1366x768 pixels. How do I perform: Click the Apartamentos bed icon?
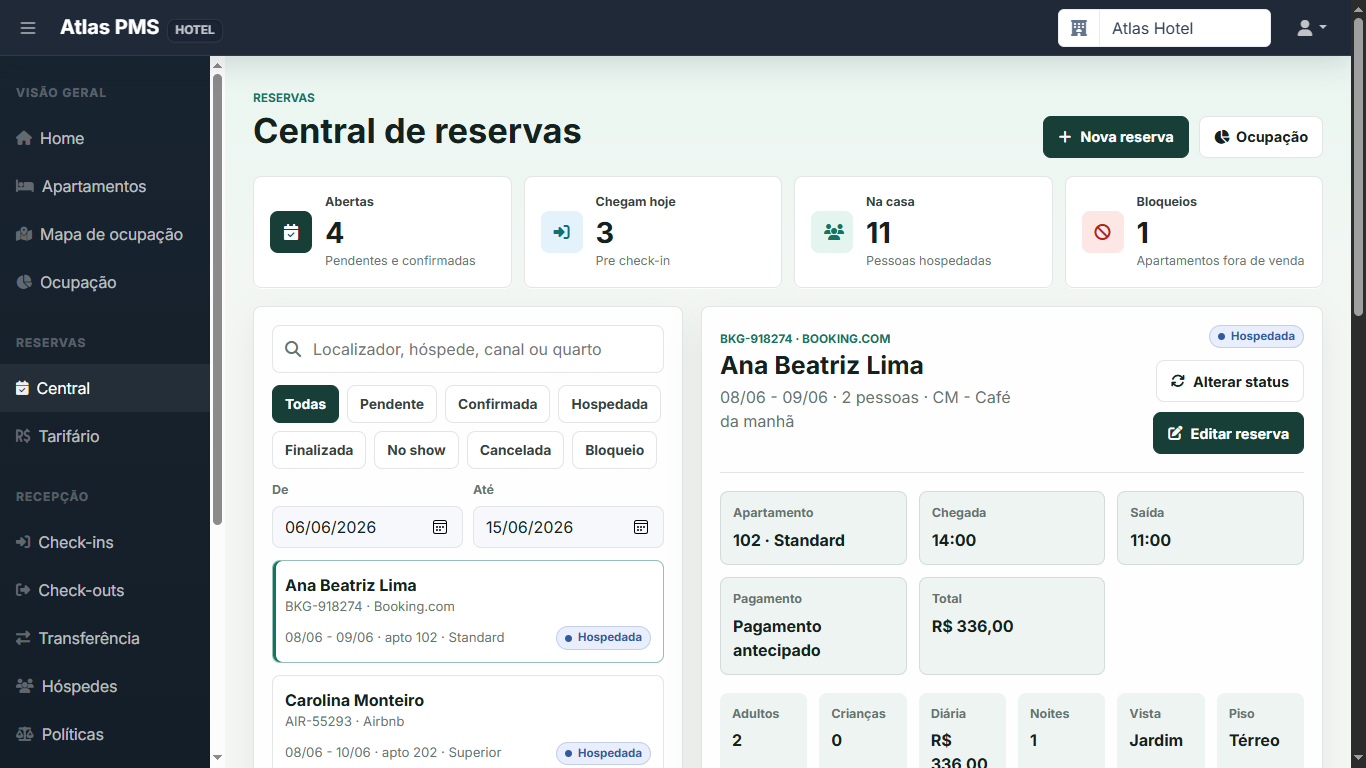tap(25, 186)
